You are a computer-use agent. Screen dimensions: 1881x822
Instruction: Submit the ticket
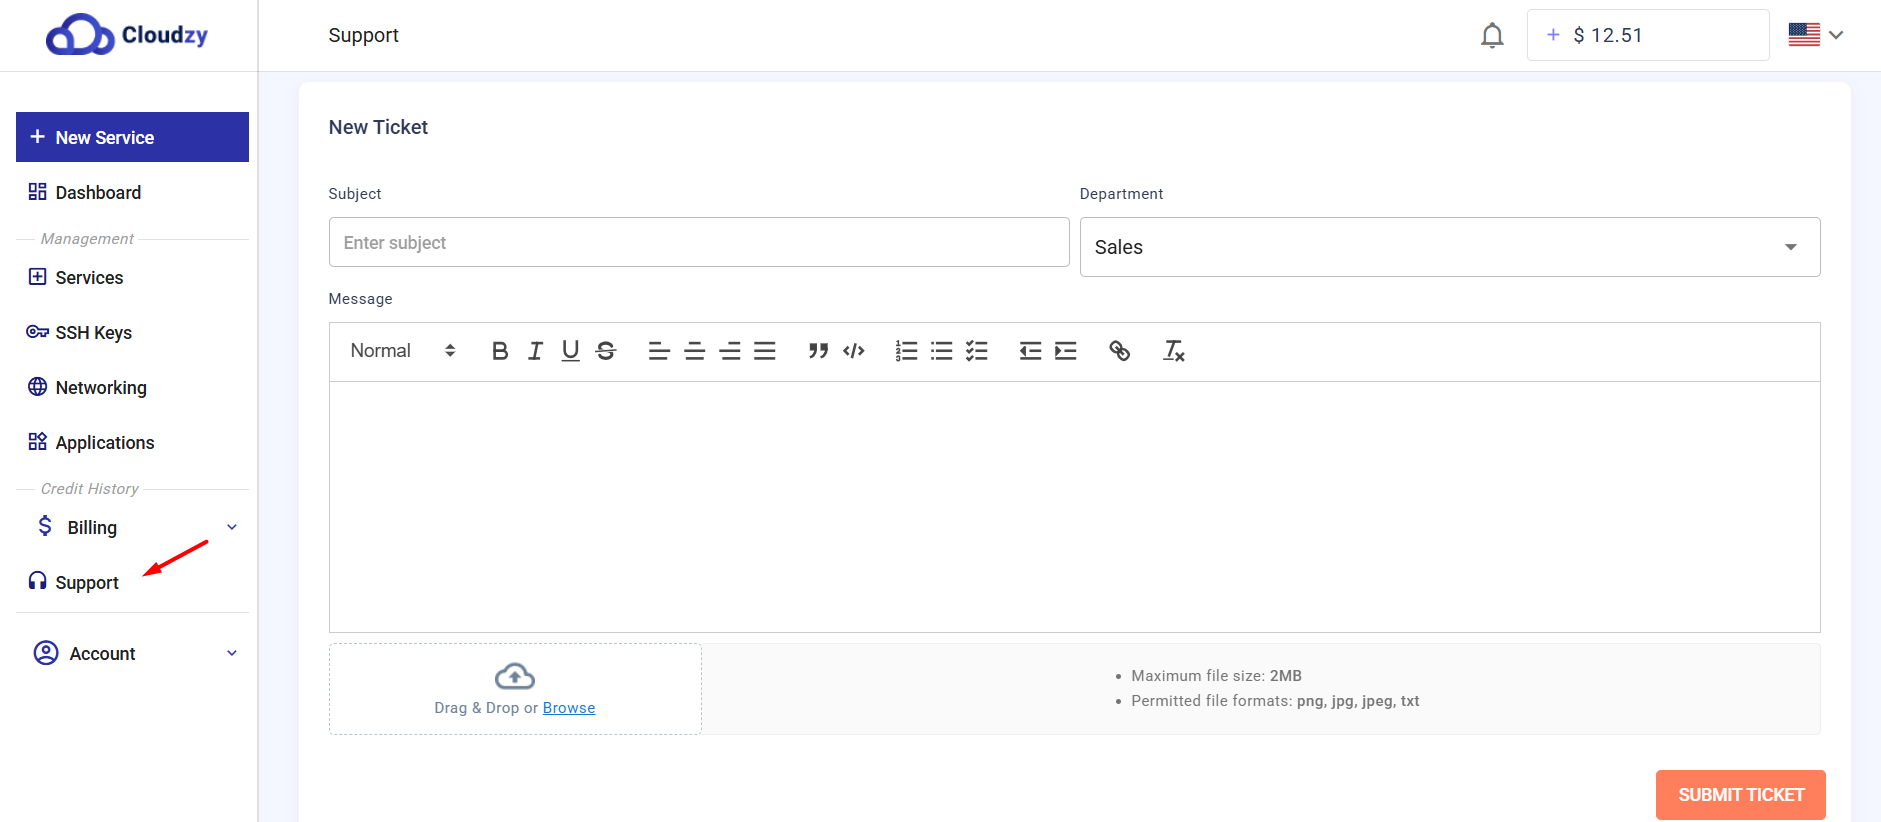tap(1740, 795)
